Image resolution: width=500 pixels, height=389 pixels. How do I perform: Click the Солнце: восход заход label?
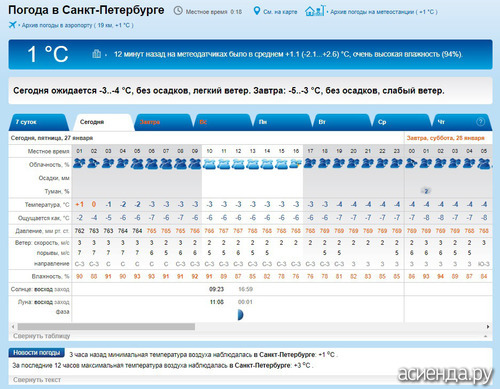[40, 289]
